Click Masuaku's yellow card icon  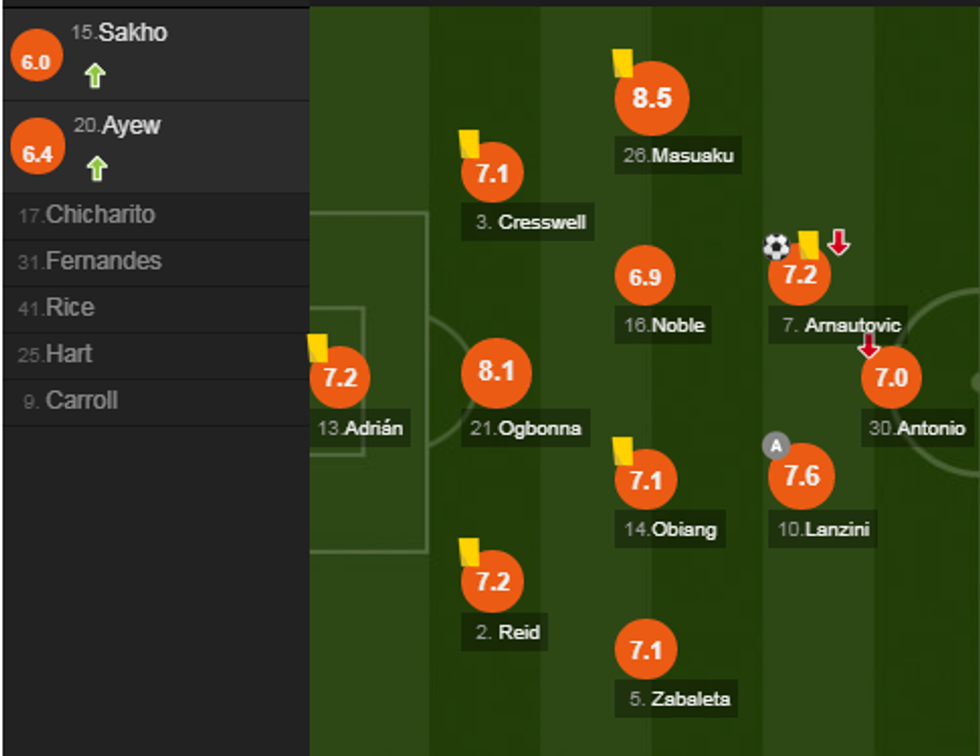623,64
